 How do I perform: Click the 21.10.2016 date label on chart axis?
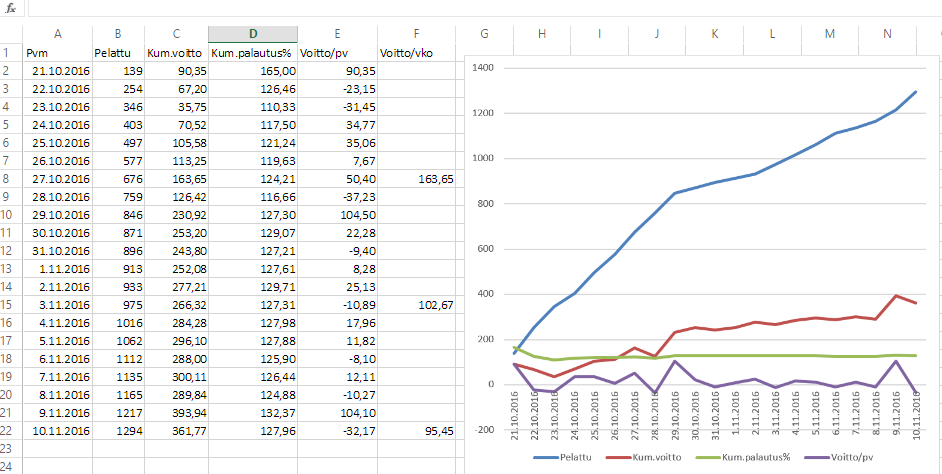[x=515, y=418]
